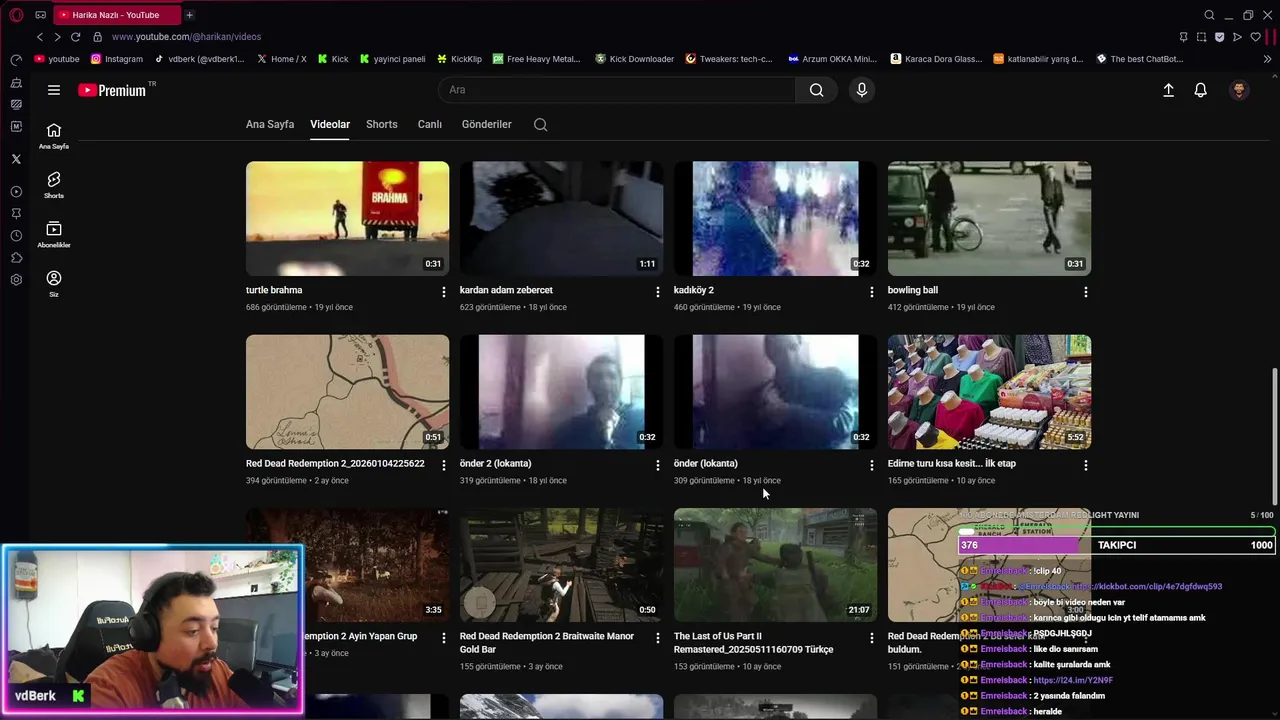The image size is (1280, 720).
Task: Click the YouTube Ara search field
Action: [x=617, y=90]
